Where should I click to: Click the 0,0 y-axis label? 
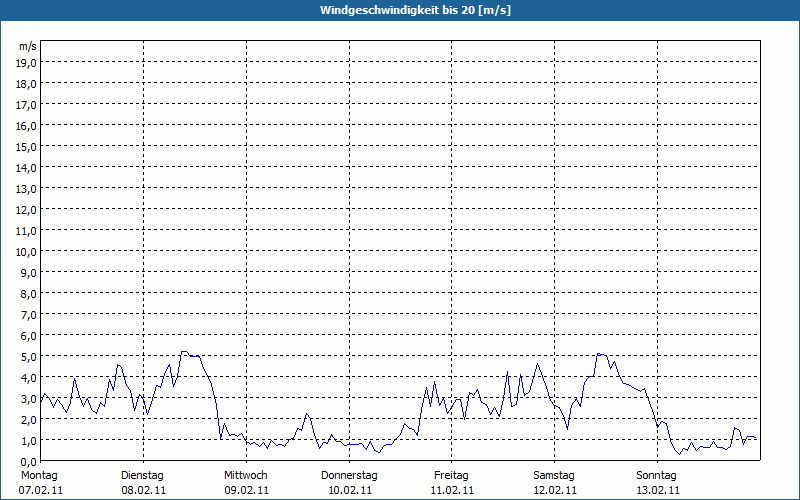click(28, 461)
